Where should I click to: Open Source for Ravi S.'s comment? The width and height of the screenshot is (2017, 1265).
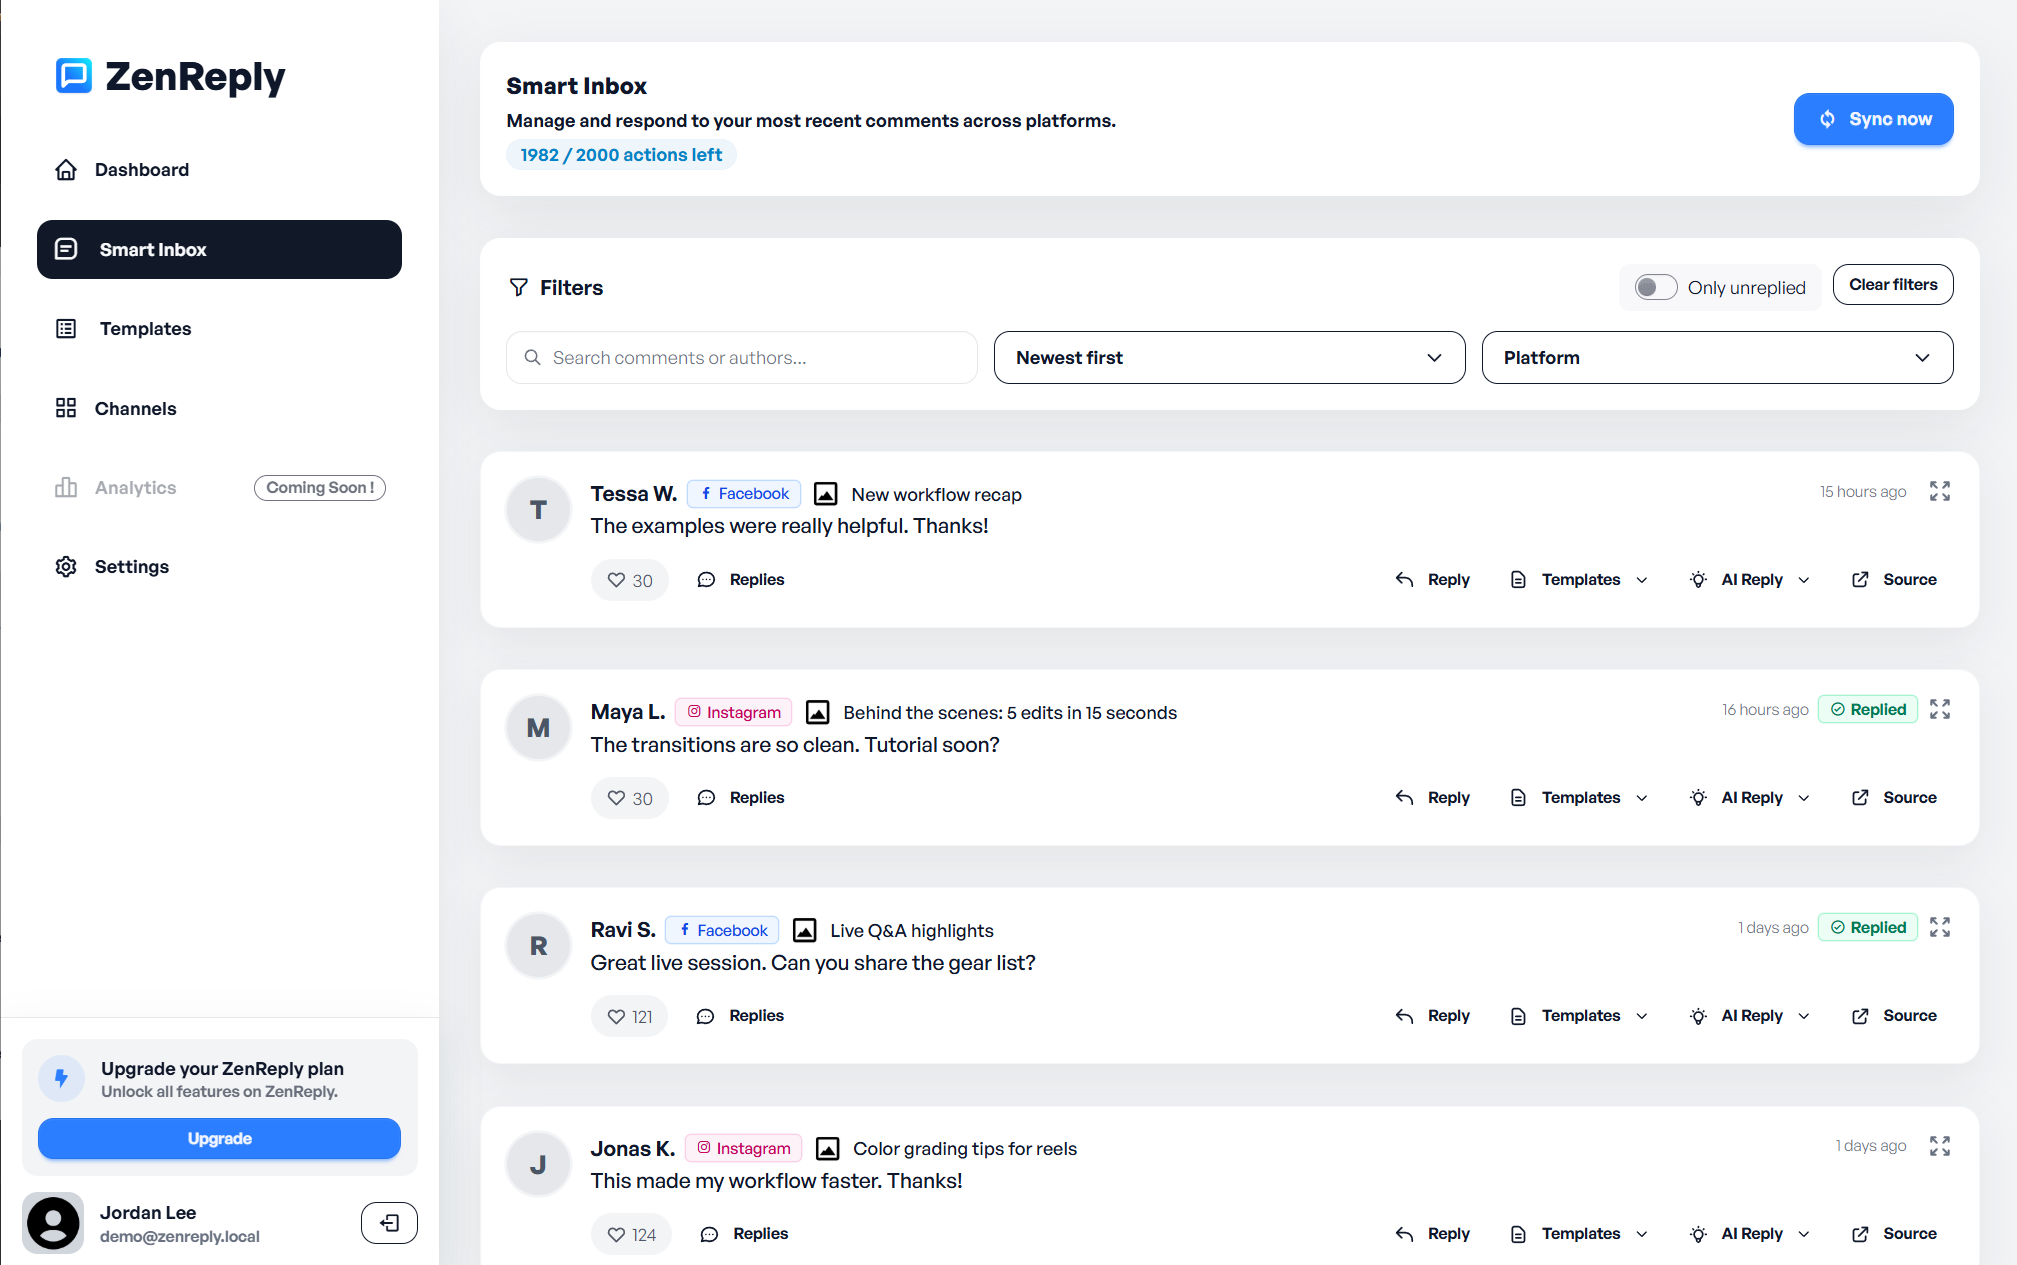point(1893,1015)
